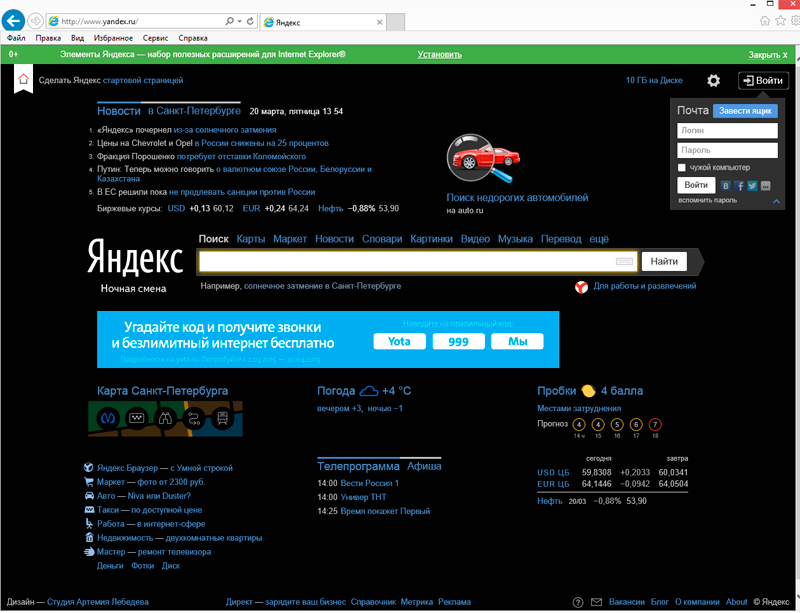The width and height of the screenshot is (800, 613).
Task: Open the Сервис menu
Action: tap(155, 38)
